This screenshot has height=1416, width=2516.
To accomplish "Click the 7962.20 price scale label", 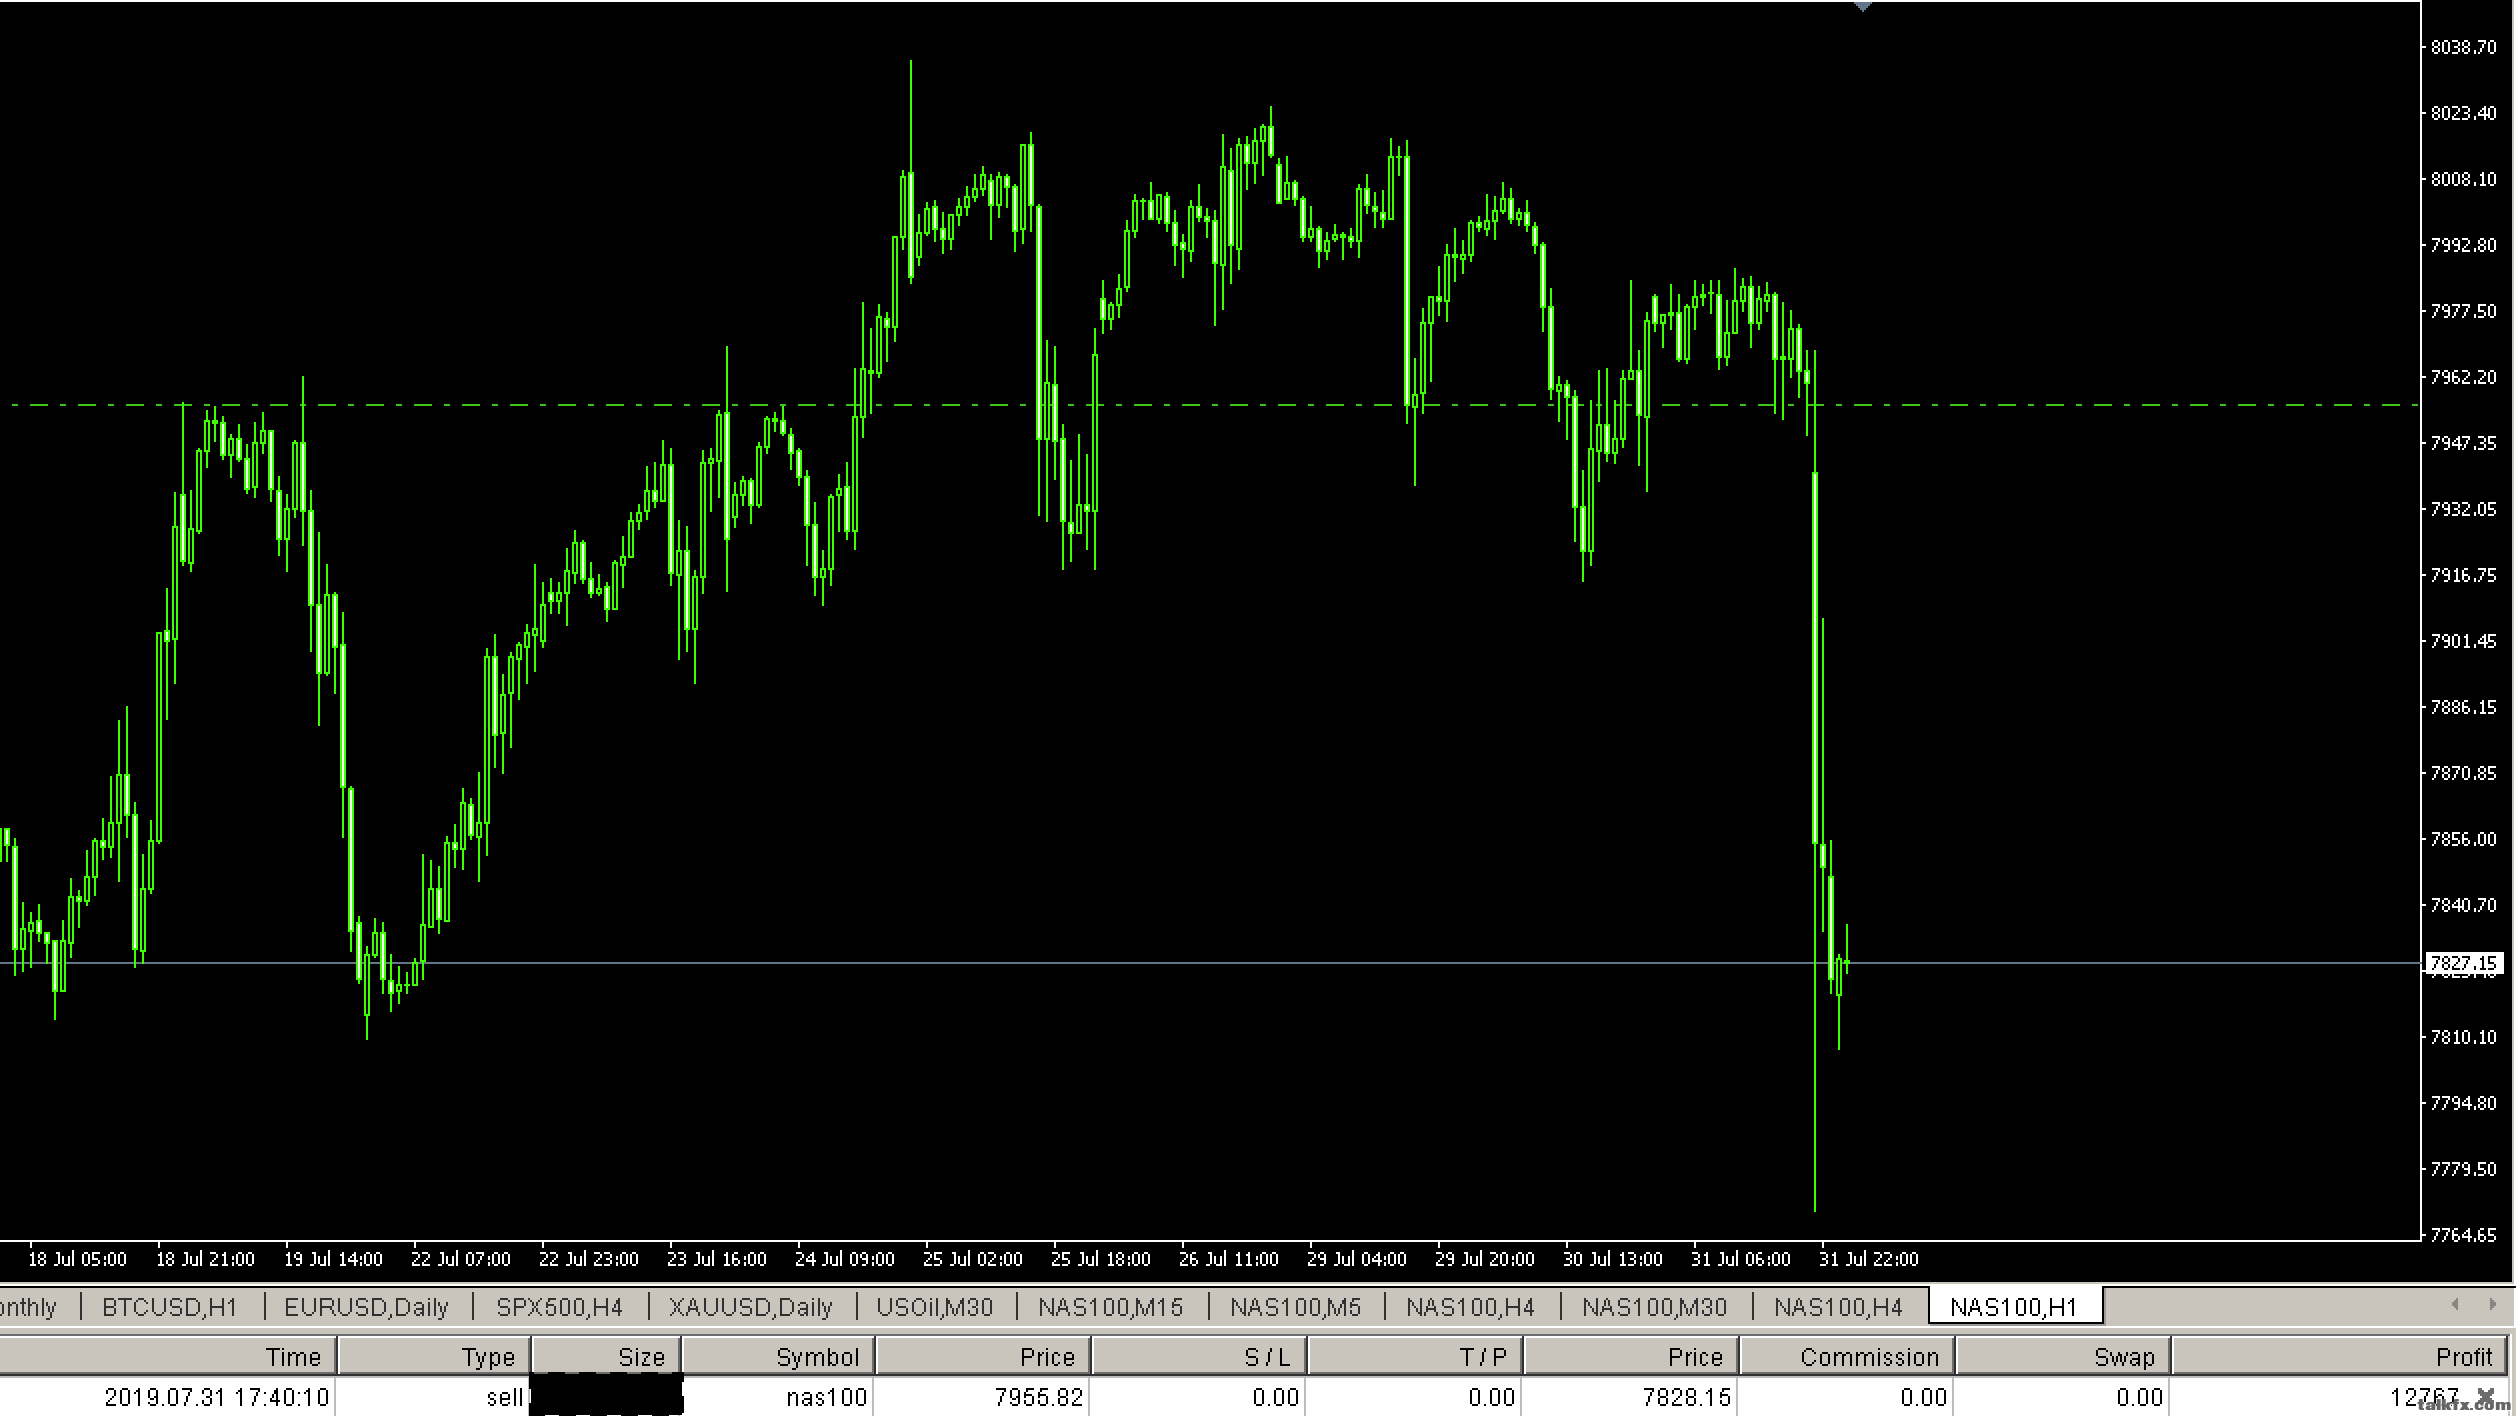I will point(2463,377).
